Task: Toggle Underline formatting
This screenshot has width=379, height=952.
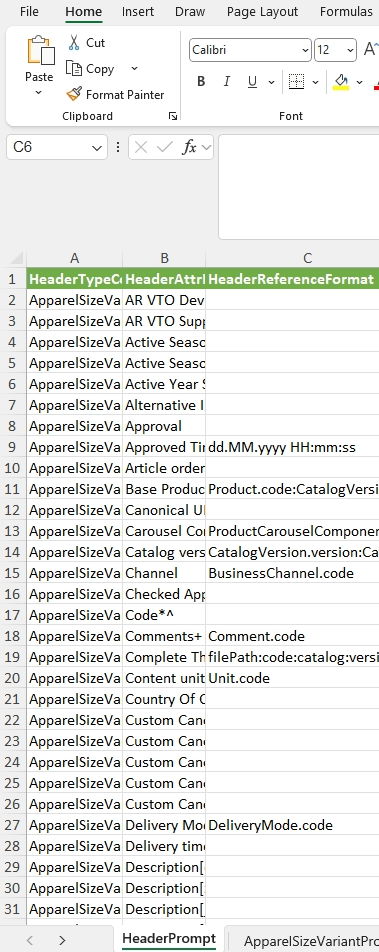Action: pos(252,82)
